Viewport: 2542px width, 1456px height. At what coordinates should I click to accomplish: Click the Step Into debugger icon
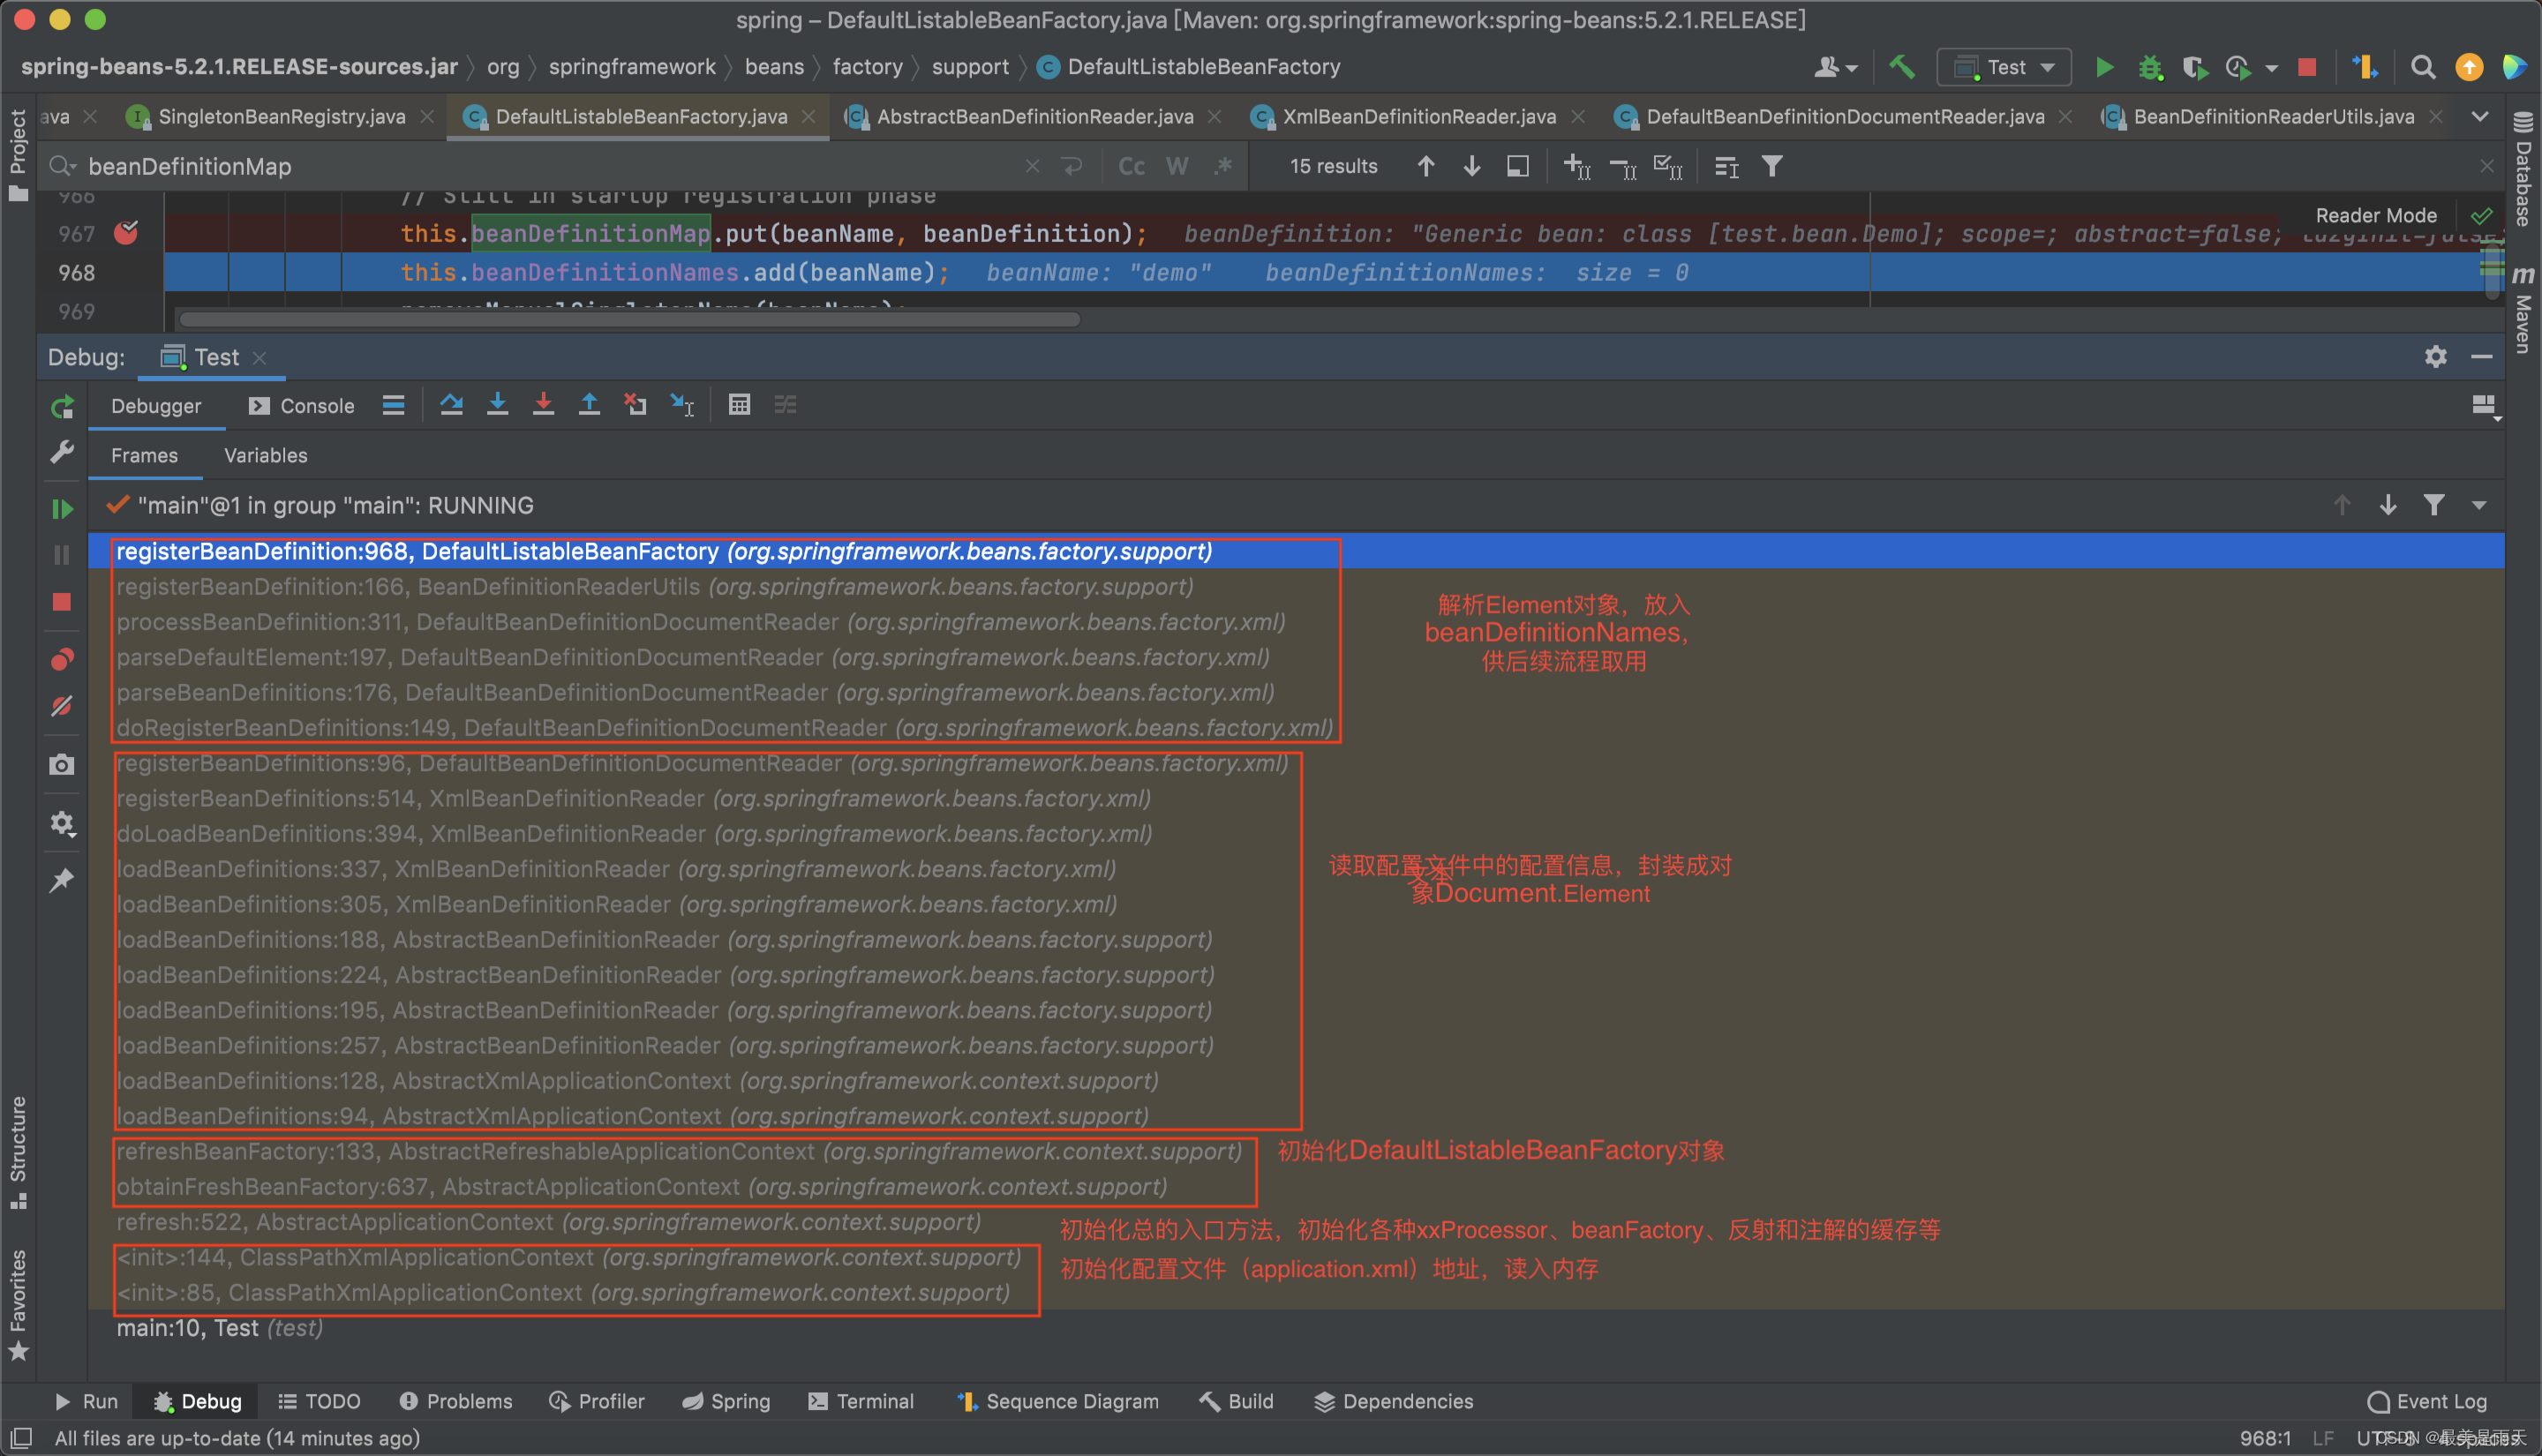click(497, 405)
